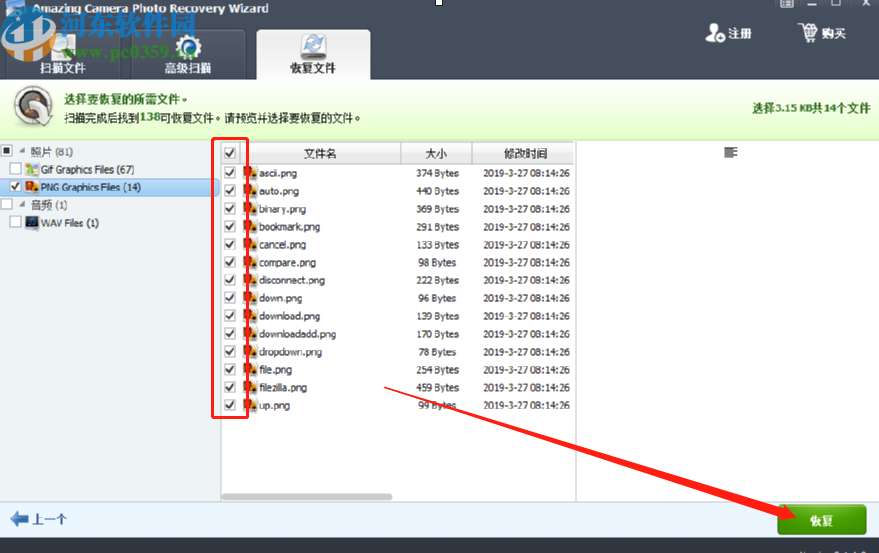Uncheck the downloadadd.png checkbox
Image resolution: width=879 pixels, height=553 pixels.
click(x=230, y=334)
